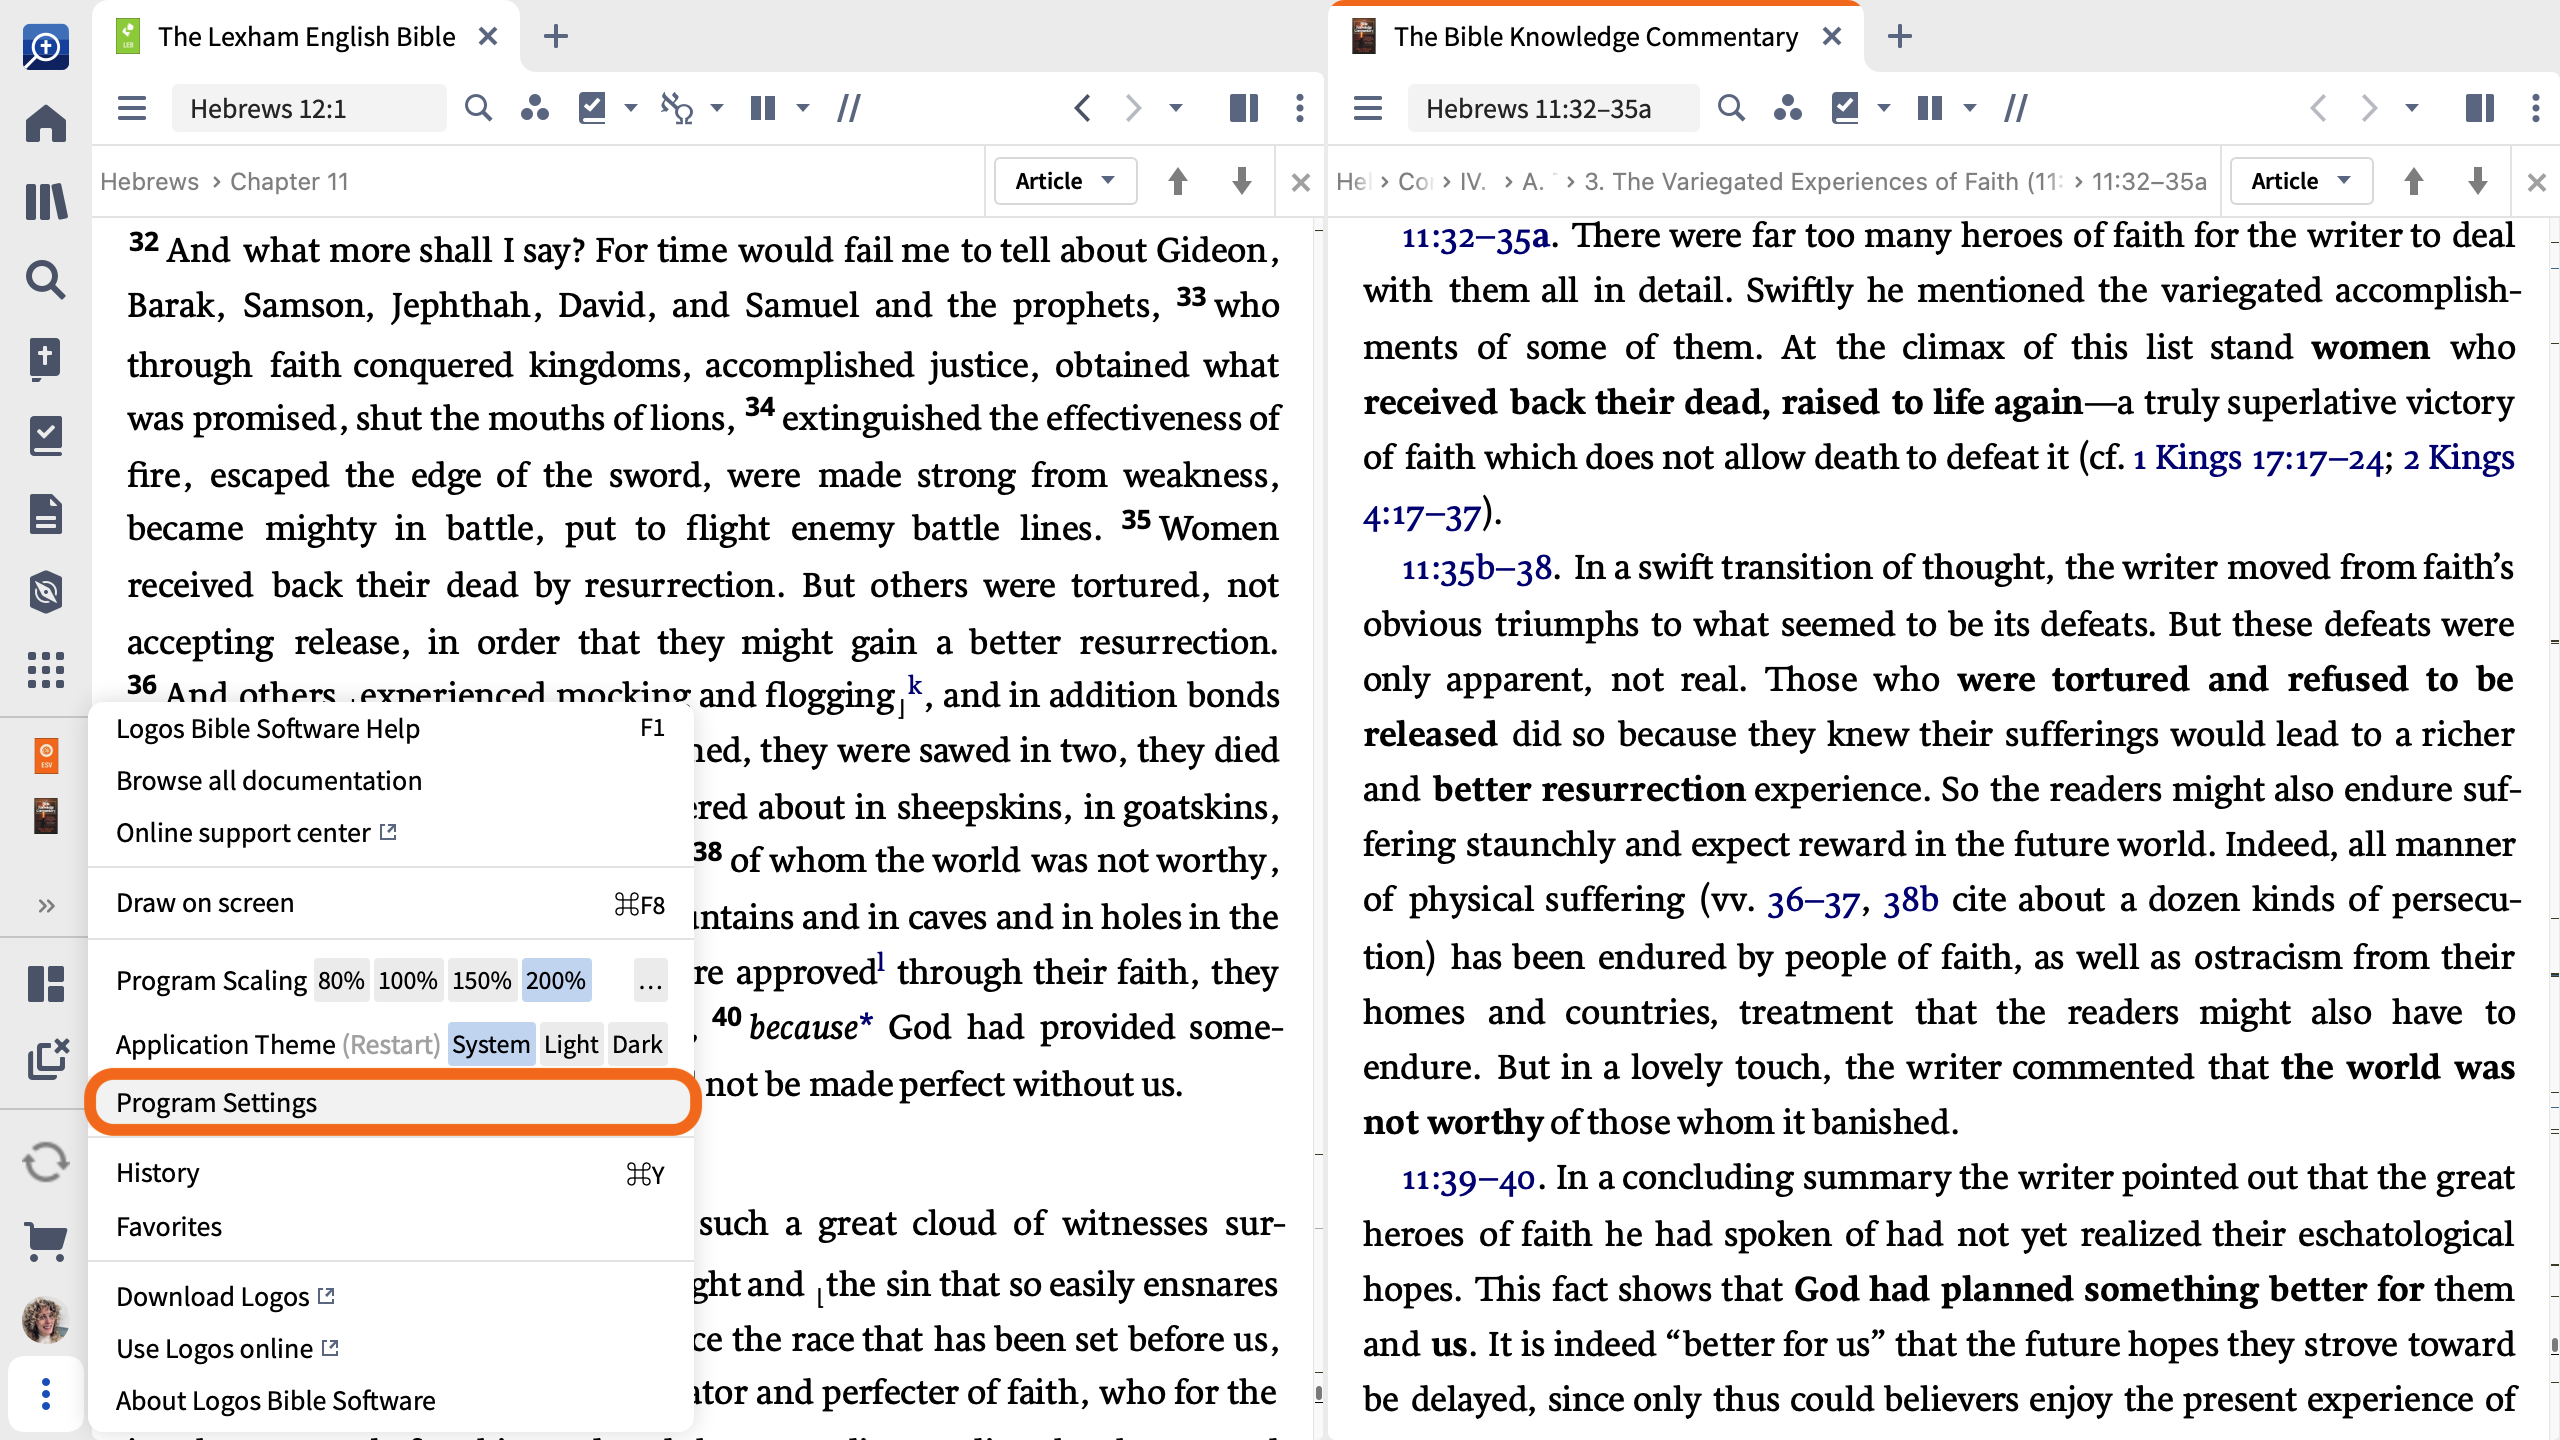Open panel menu in Bible Knowledge Commentary
This screenshot has height=1440, width=2560.
coord(1368,108)
